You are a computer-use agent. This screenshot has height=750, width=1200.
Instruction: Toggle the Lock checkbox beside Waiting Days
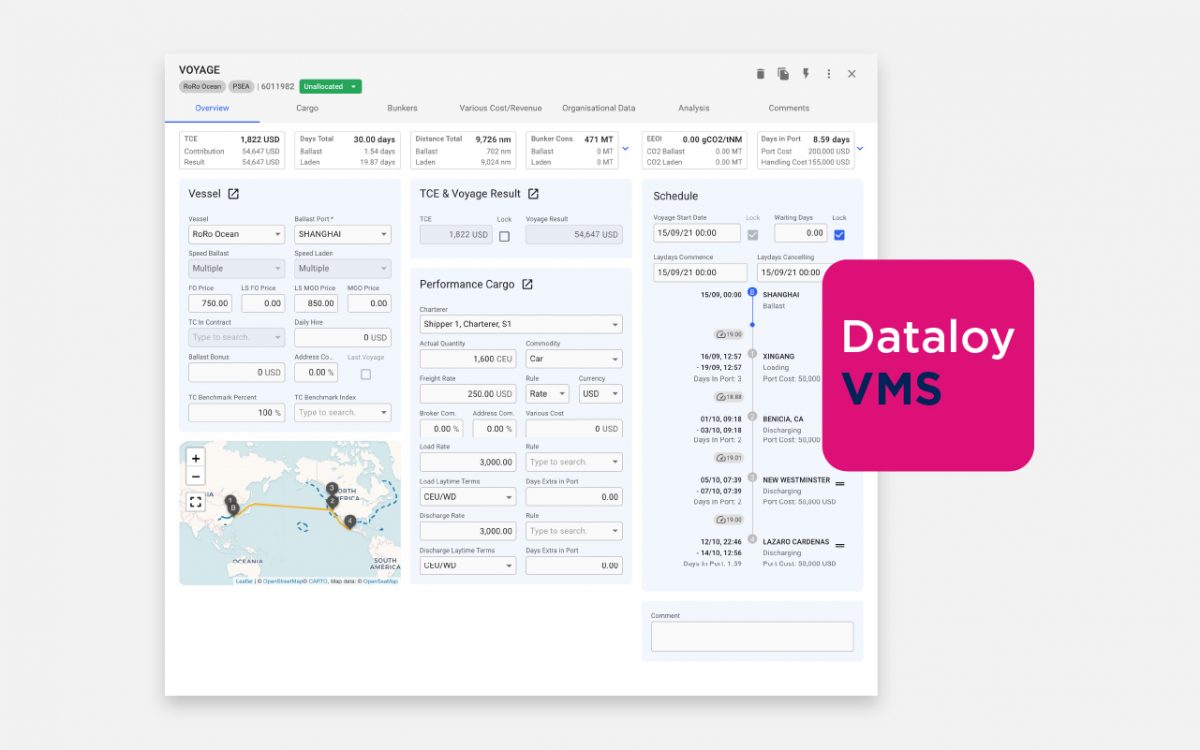(839, 233)
